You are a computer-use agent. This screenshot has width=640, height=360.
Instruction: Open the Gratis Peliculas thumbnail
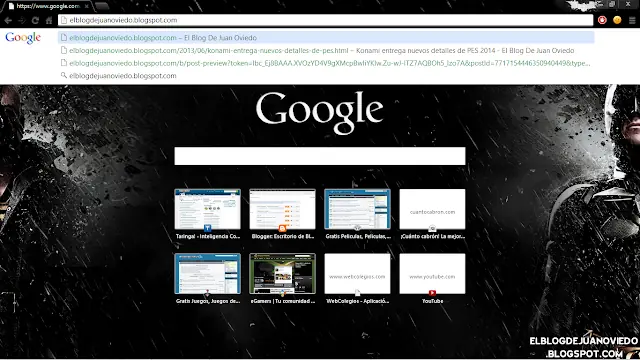(x=357, y=209)
